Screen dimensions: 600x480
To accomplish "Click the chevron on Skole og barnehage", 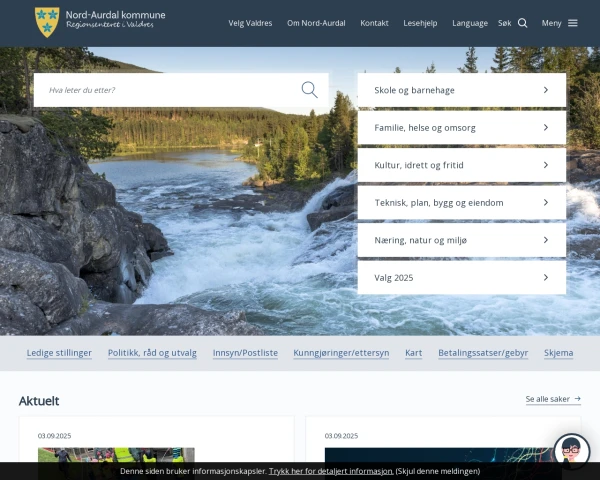I will [546, 90].
